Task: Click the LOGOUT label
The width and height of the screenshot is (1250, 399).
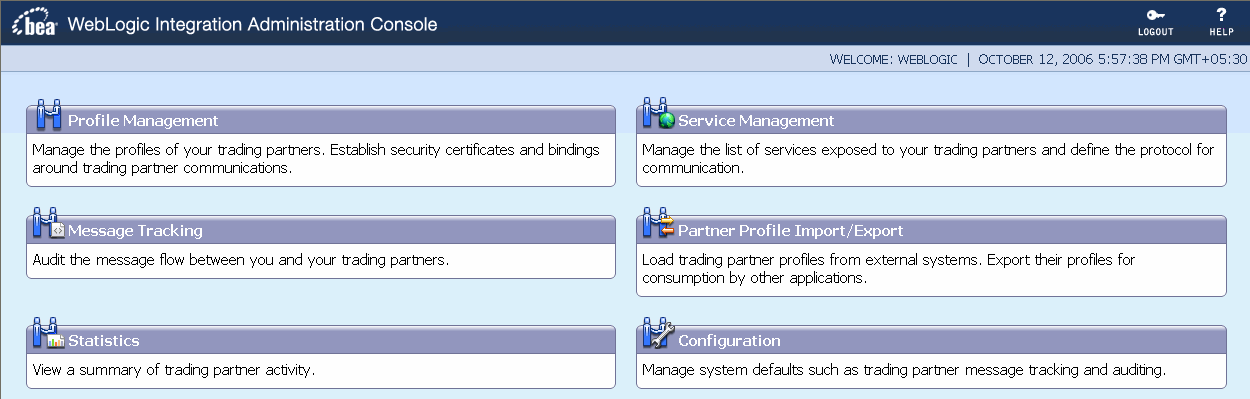Action: click(1155, 32)
